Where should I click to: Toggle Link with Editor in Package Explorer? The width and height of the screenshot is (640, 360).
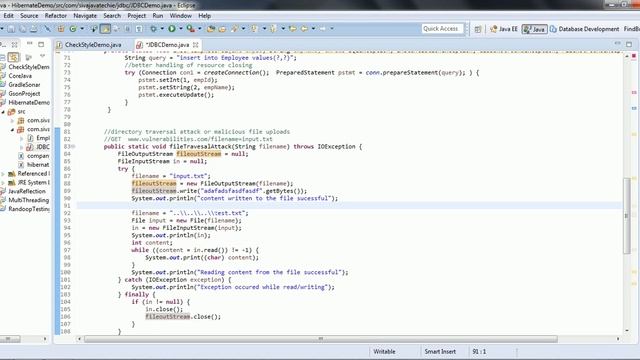pyautogui.click(x=13, y=57)
